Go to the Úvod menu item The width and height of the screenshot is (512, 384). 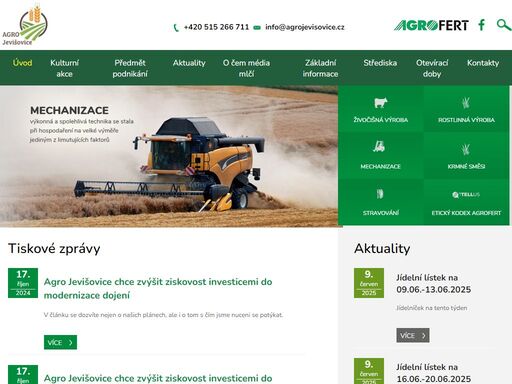point(23,63)
